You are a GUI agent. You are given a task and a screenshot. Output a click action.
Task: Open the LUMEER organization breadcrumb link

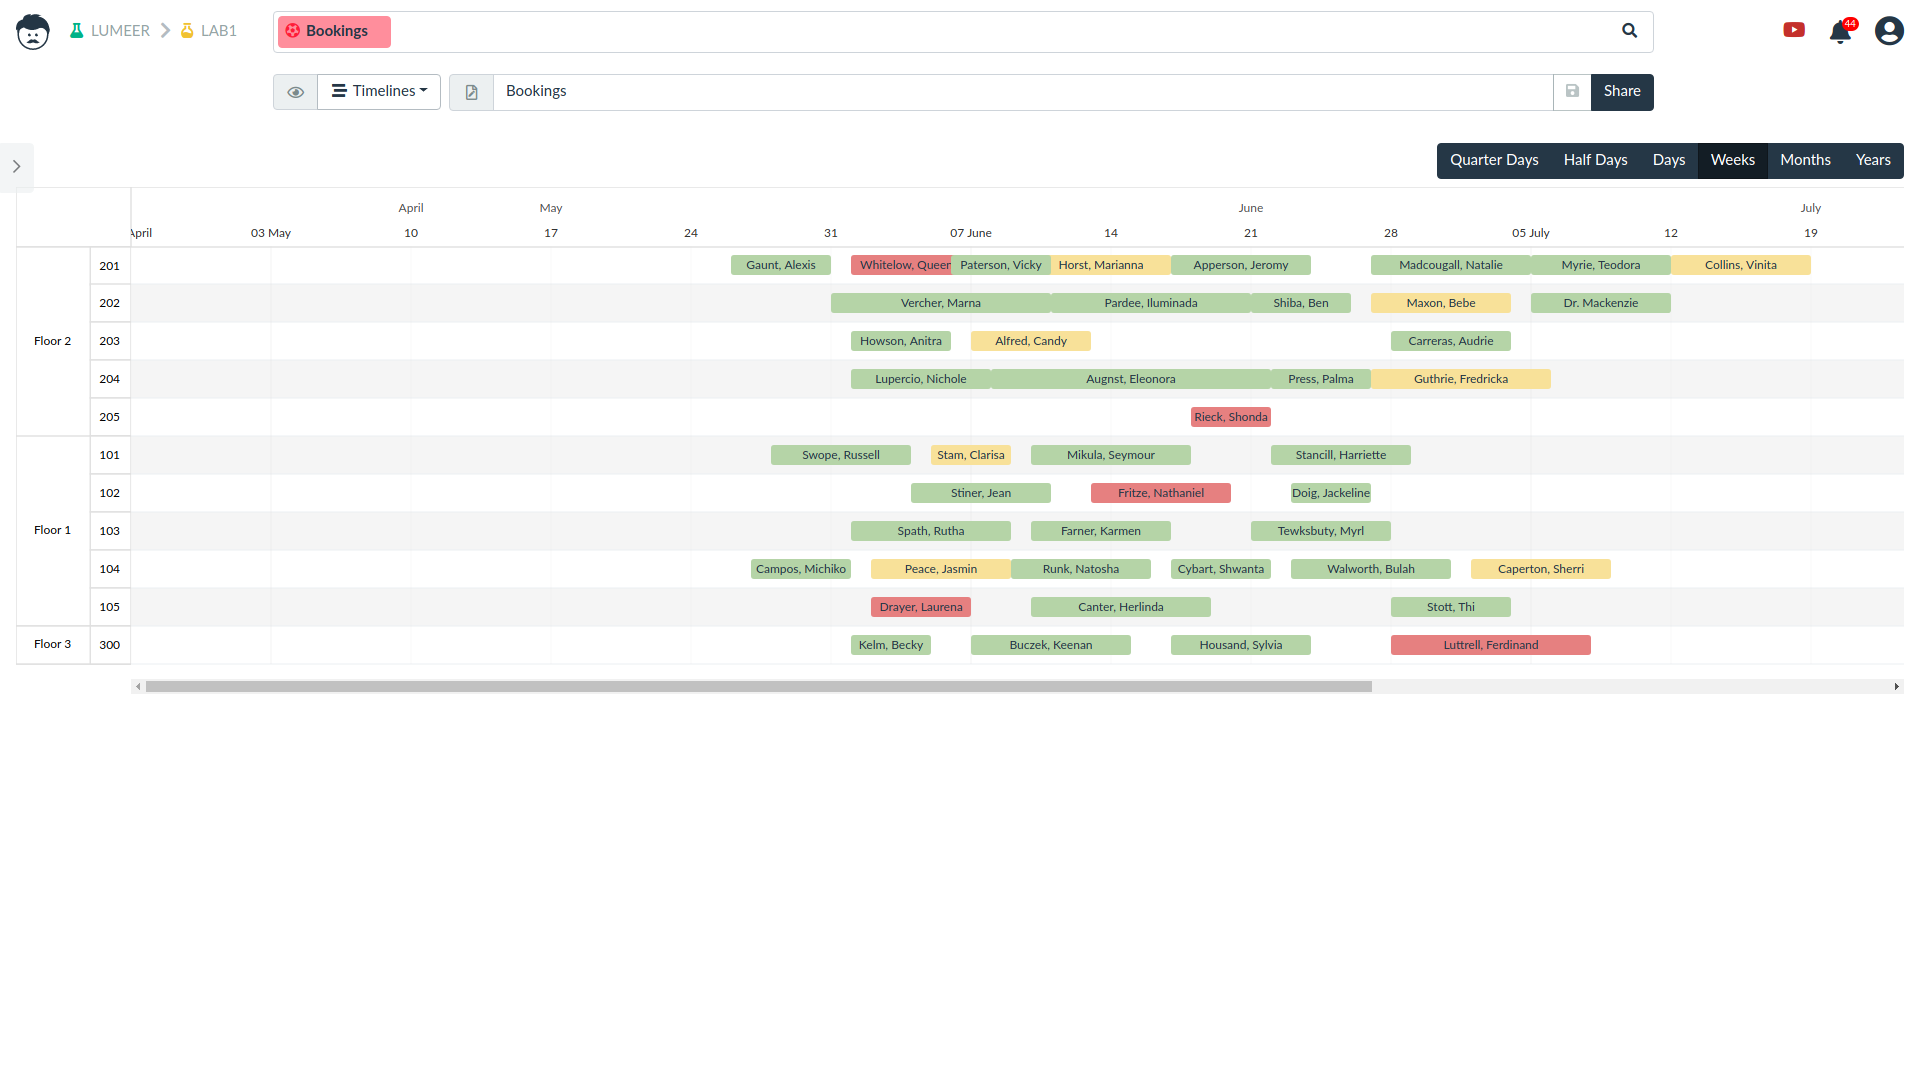(x=120, y=31)
